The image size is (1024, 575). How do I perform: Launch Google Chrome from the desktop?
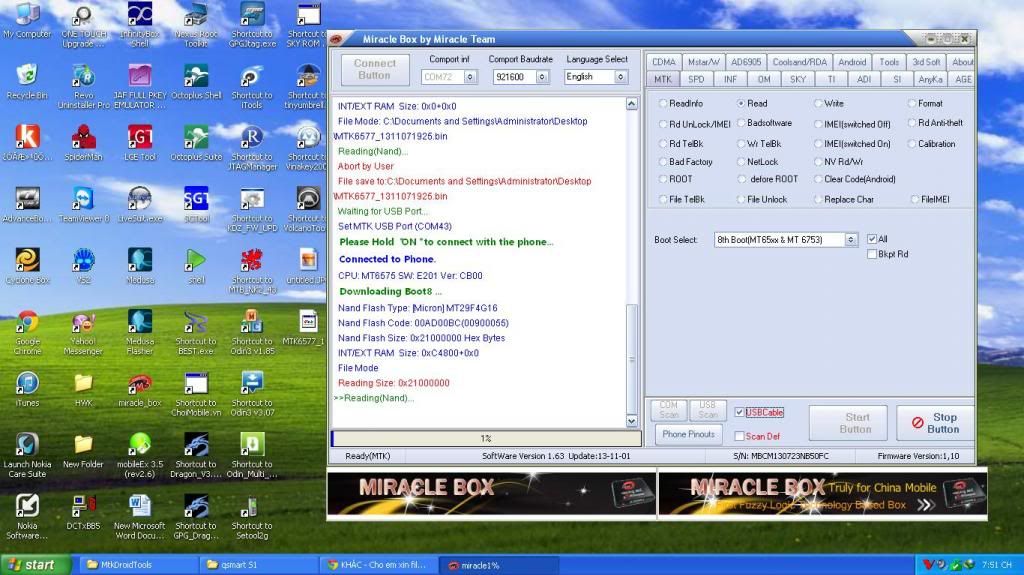(27, 333)
